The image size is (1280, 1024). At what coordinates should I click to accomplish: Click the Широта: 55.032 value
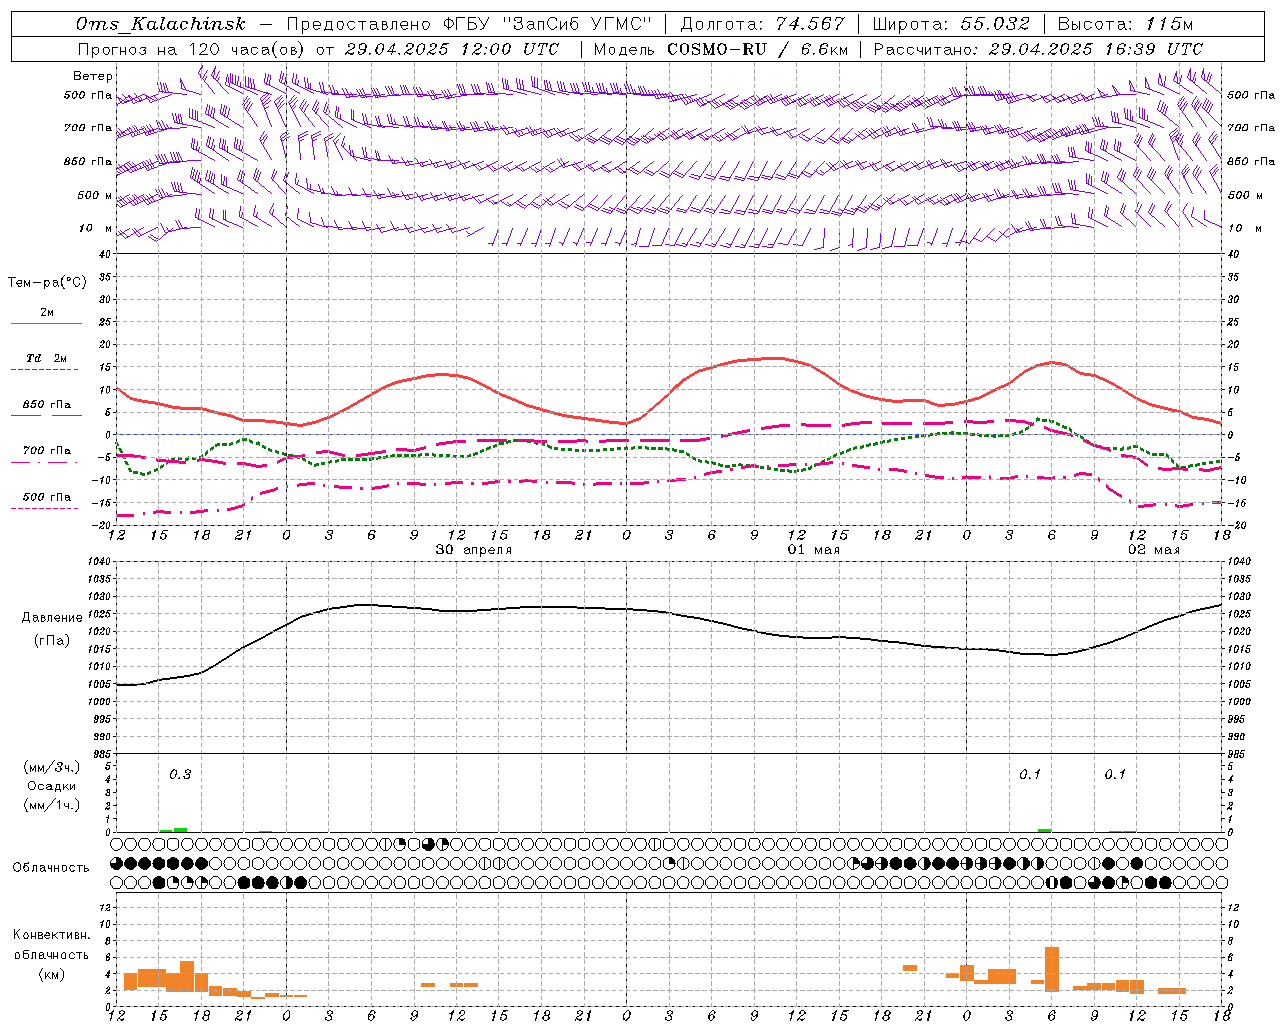point(951,24)
